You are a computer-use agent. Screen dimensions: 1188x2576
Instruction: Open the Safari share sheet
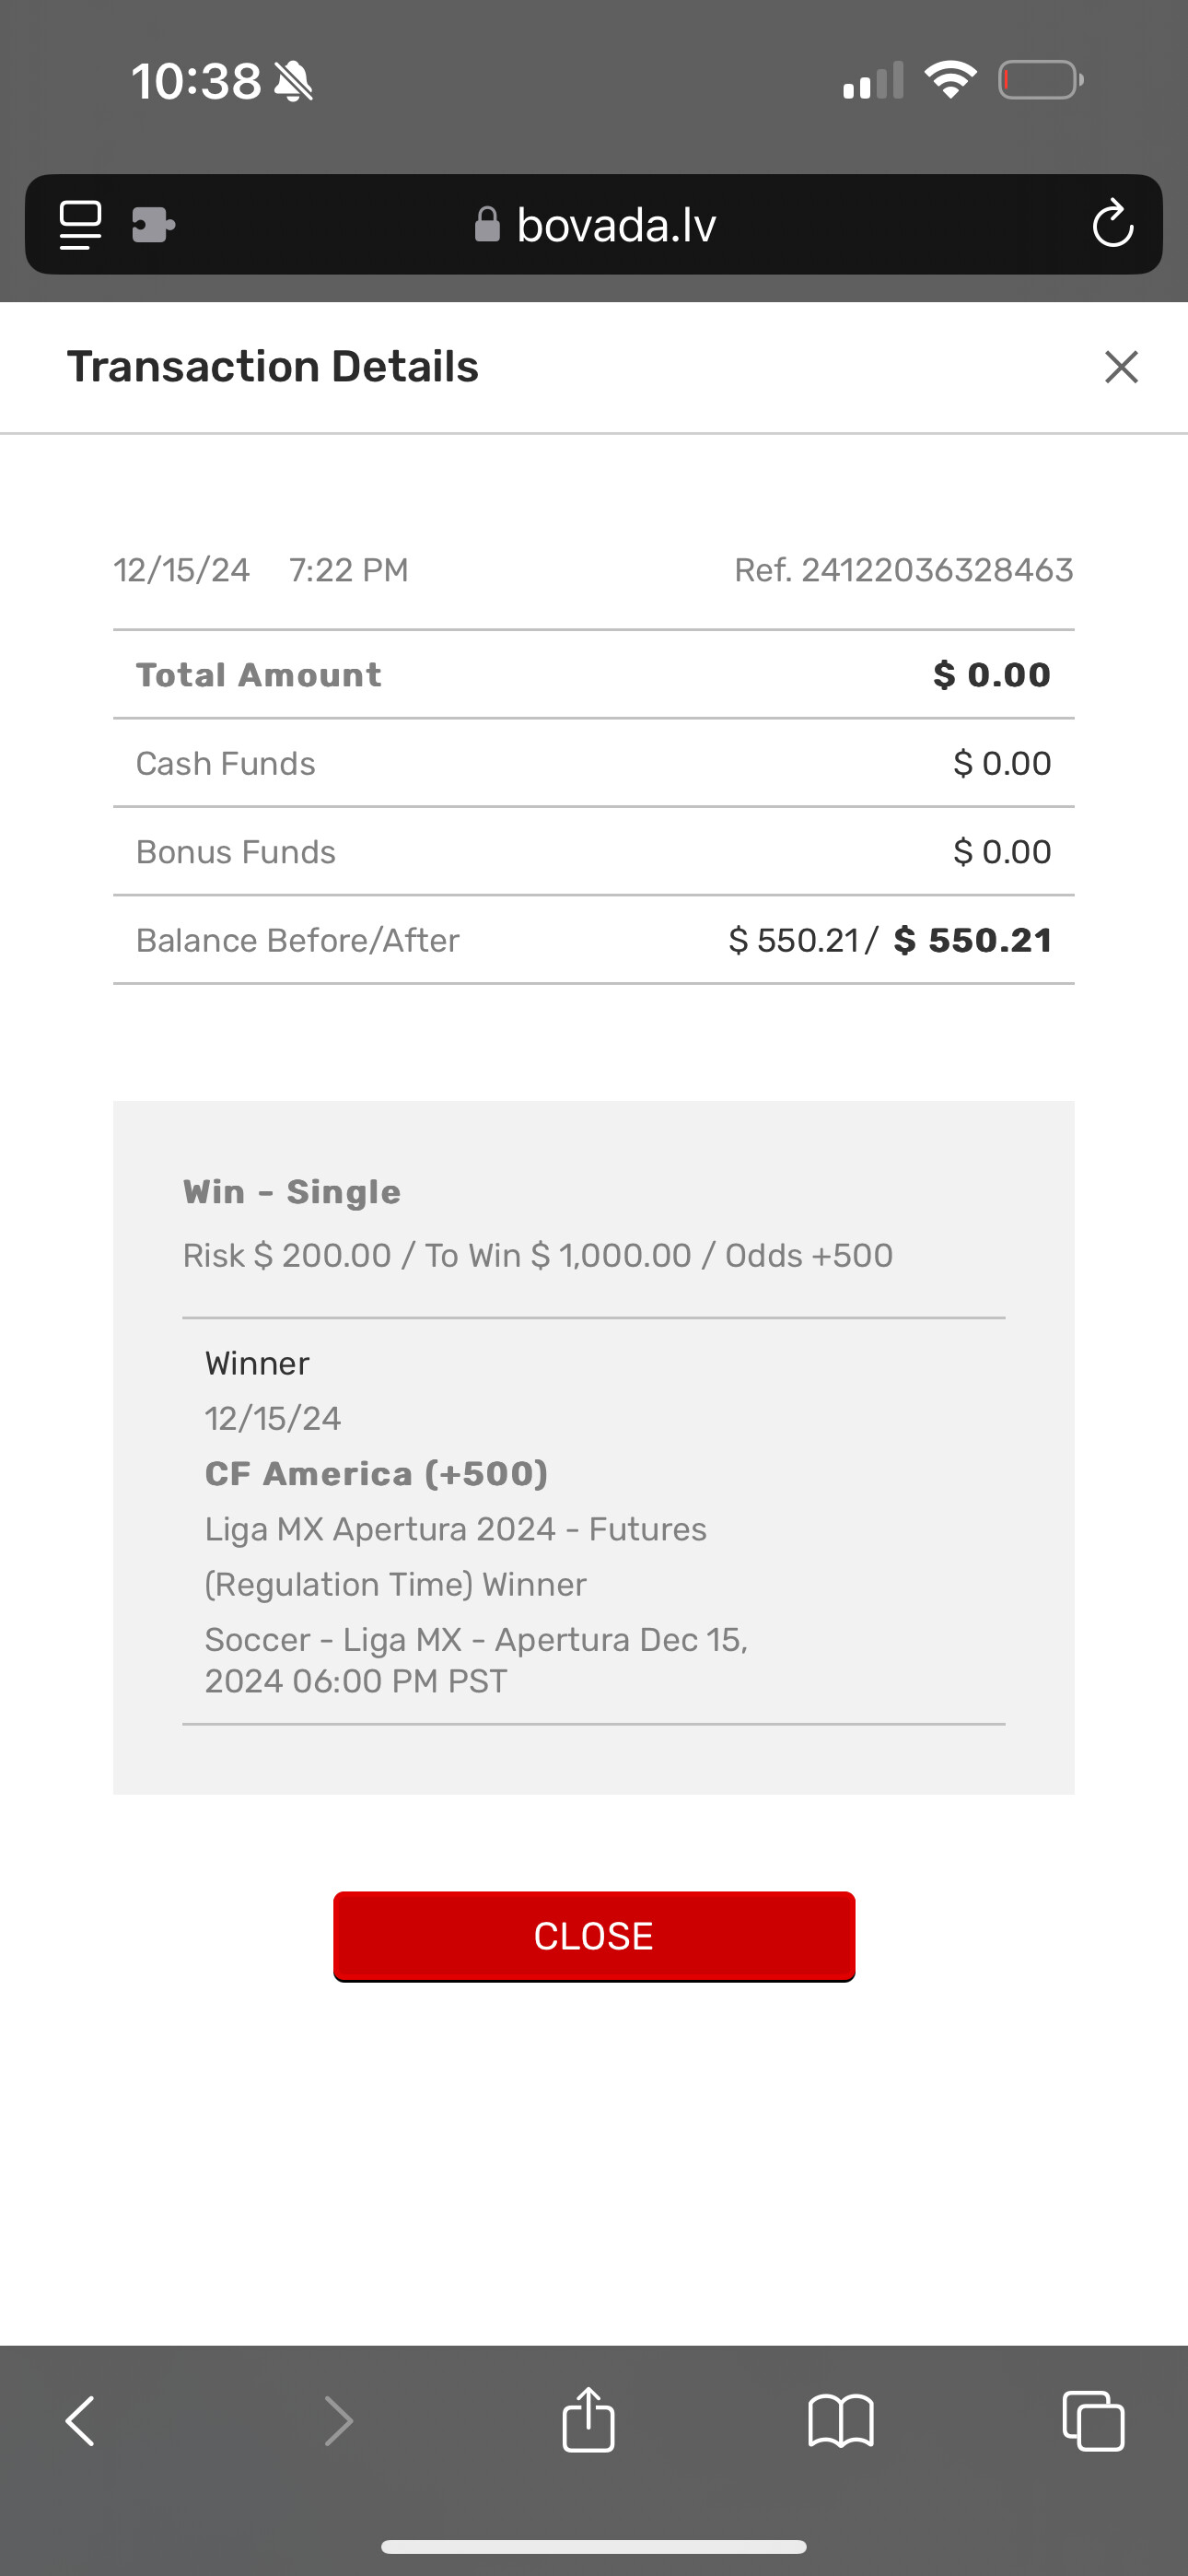click(589, 2419)
